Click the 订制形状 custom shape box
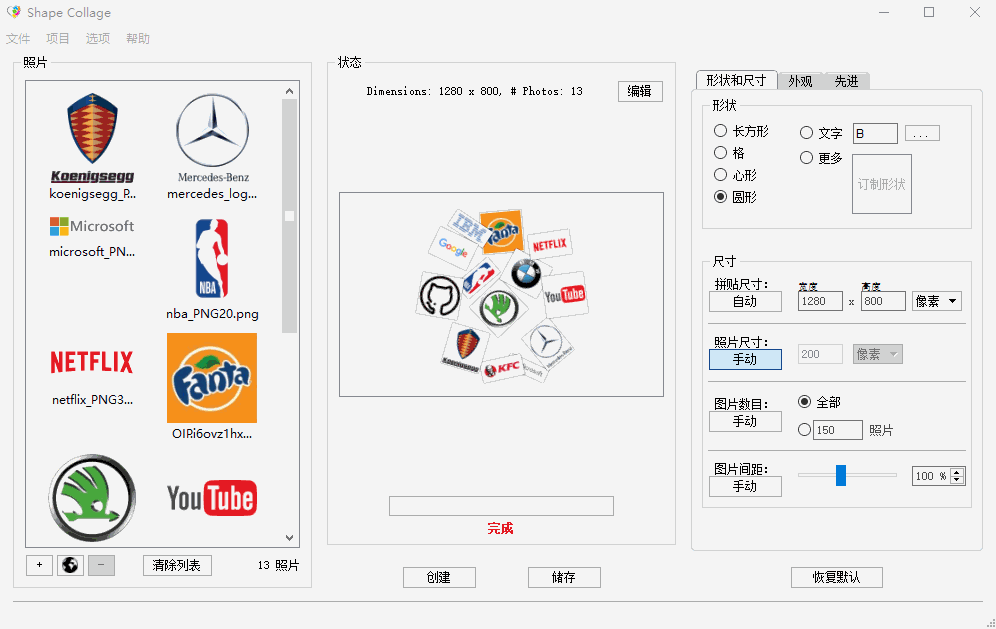Screen dimensions: 996x629 (882, 184)
